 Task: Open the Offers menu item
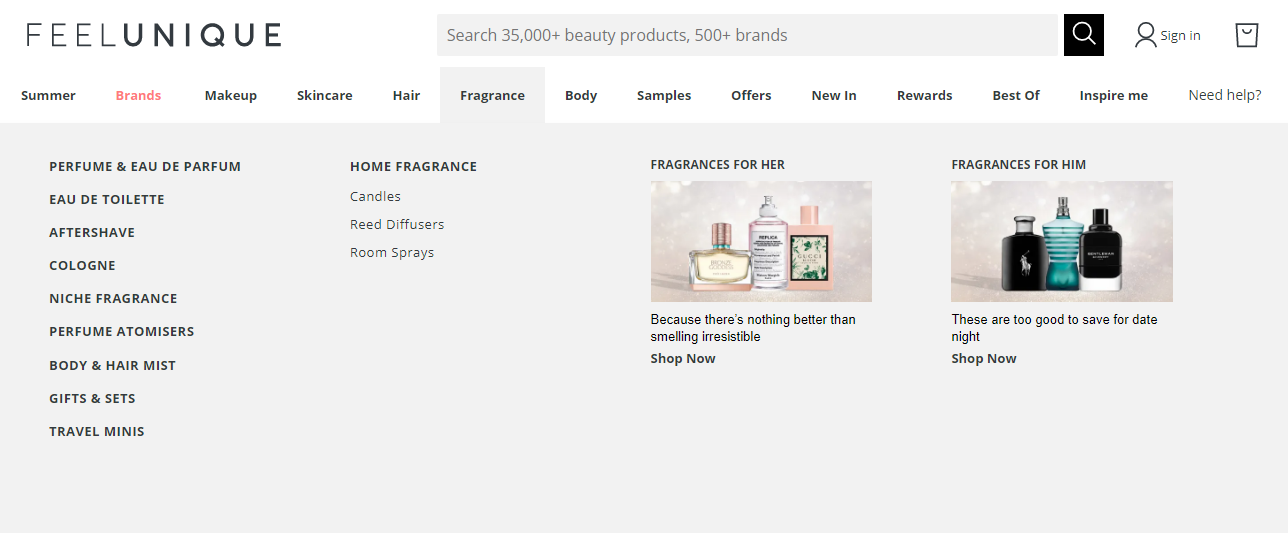tap(751, 96)
